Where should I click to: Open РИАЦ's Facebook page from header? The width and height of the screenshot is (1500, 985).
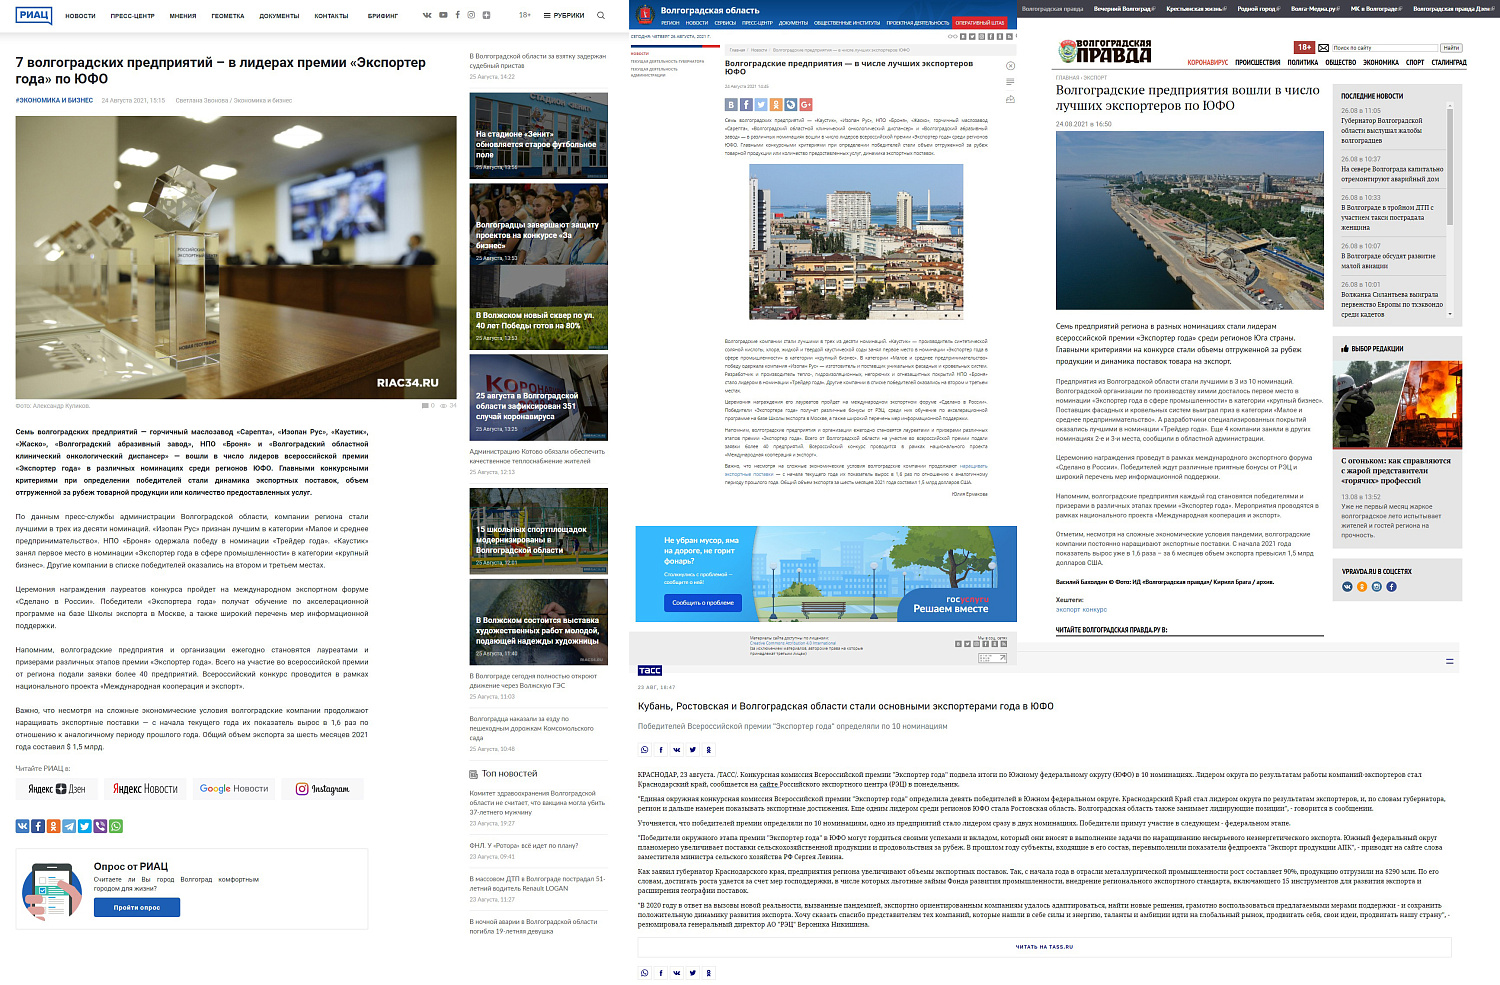(458, 15)
